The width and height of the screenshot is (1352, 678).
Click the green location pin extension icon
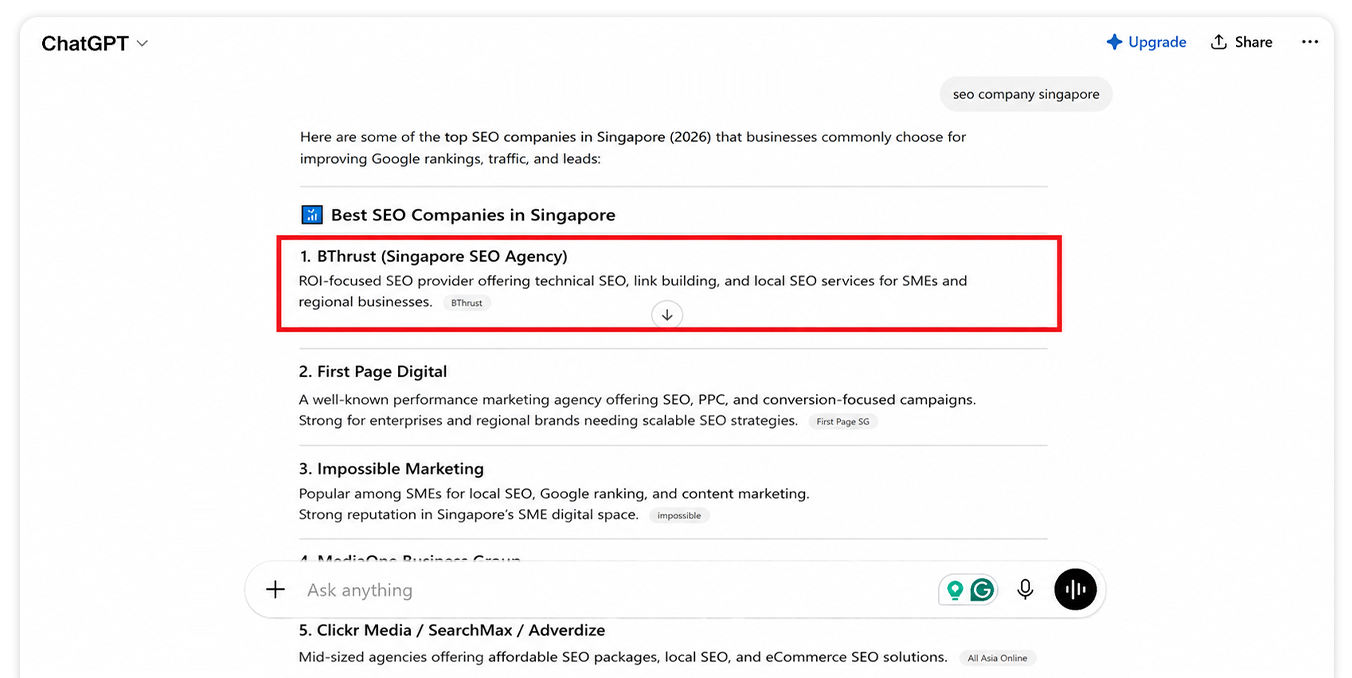pos(955,590)
